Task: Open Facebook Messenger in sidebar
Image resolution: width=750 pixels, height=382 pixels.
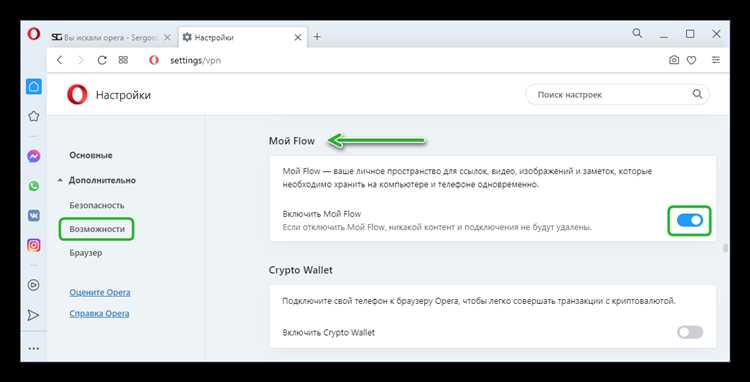Action: pyautogui.click(x=33, y=156)
